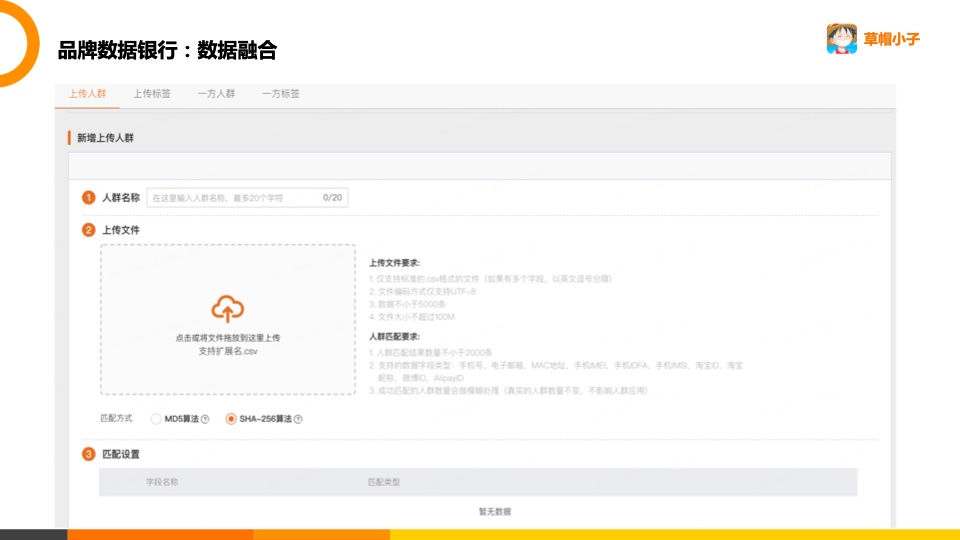Screen dimensions: 960x540
Task: Click the 草帽小子 cartoon avatar icon
Action: coord(842,39)
